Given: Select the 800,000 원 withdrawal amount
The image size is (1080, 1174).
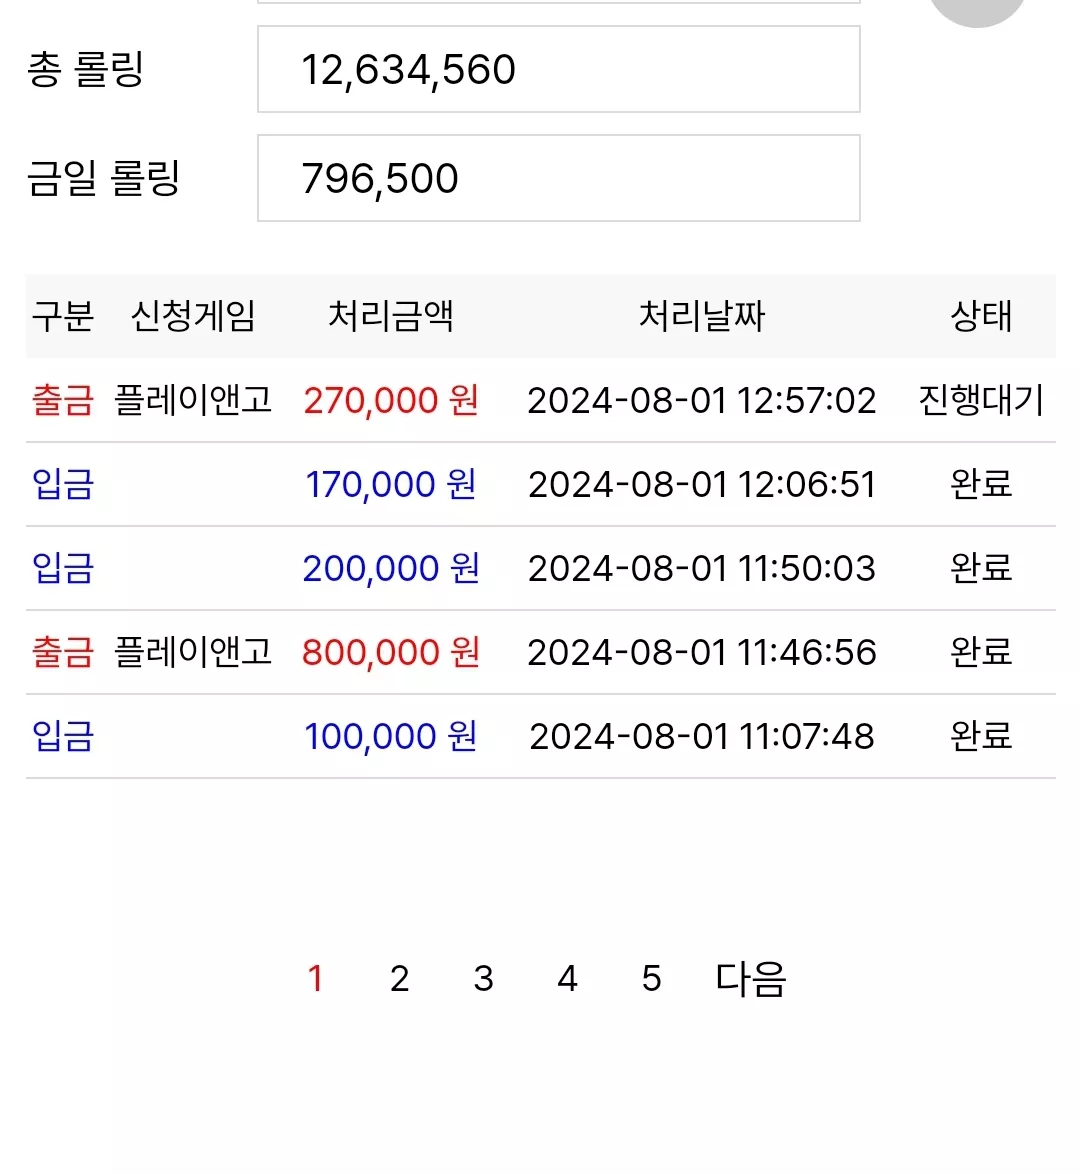Looking at the screenshot, I should [x=391, y=652].
